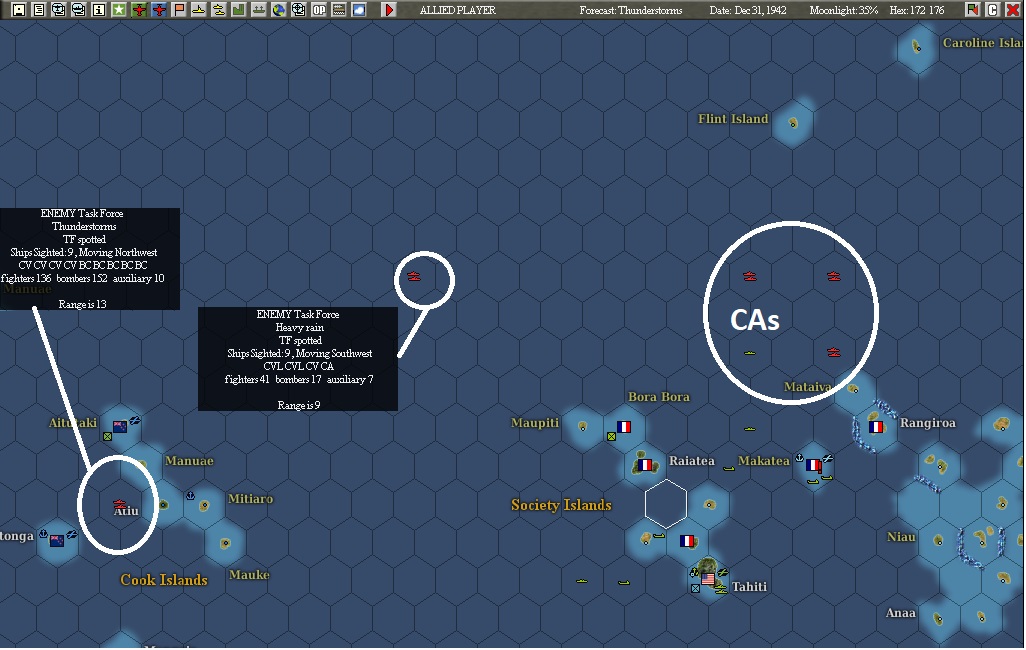Click the green and red flags icon
The width and height of the screenshot is (1026, 650).
pos(972,10)
